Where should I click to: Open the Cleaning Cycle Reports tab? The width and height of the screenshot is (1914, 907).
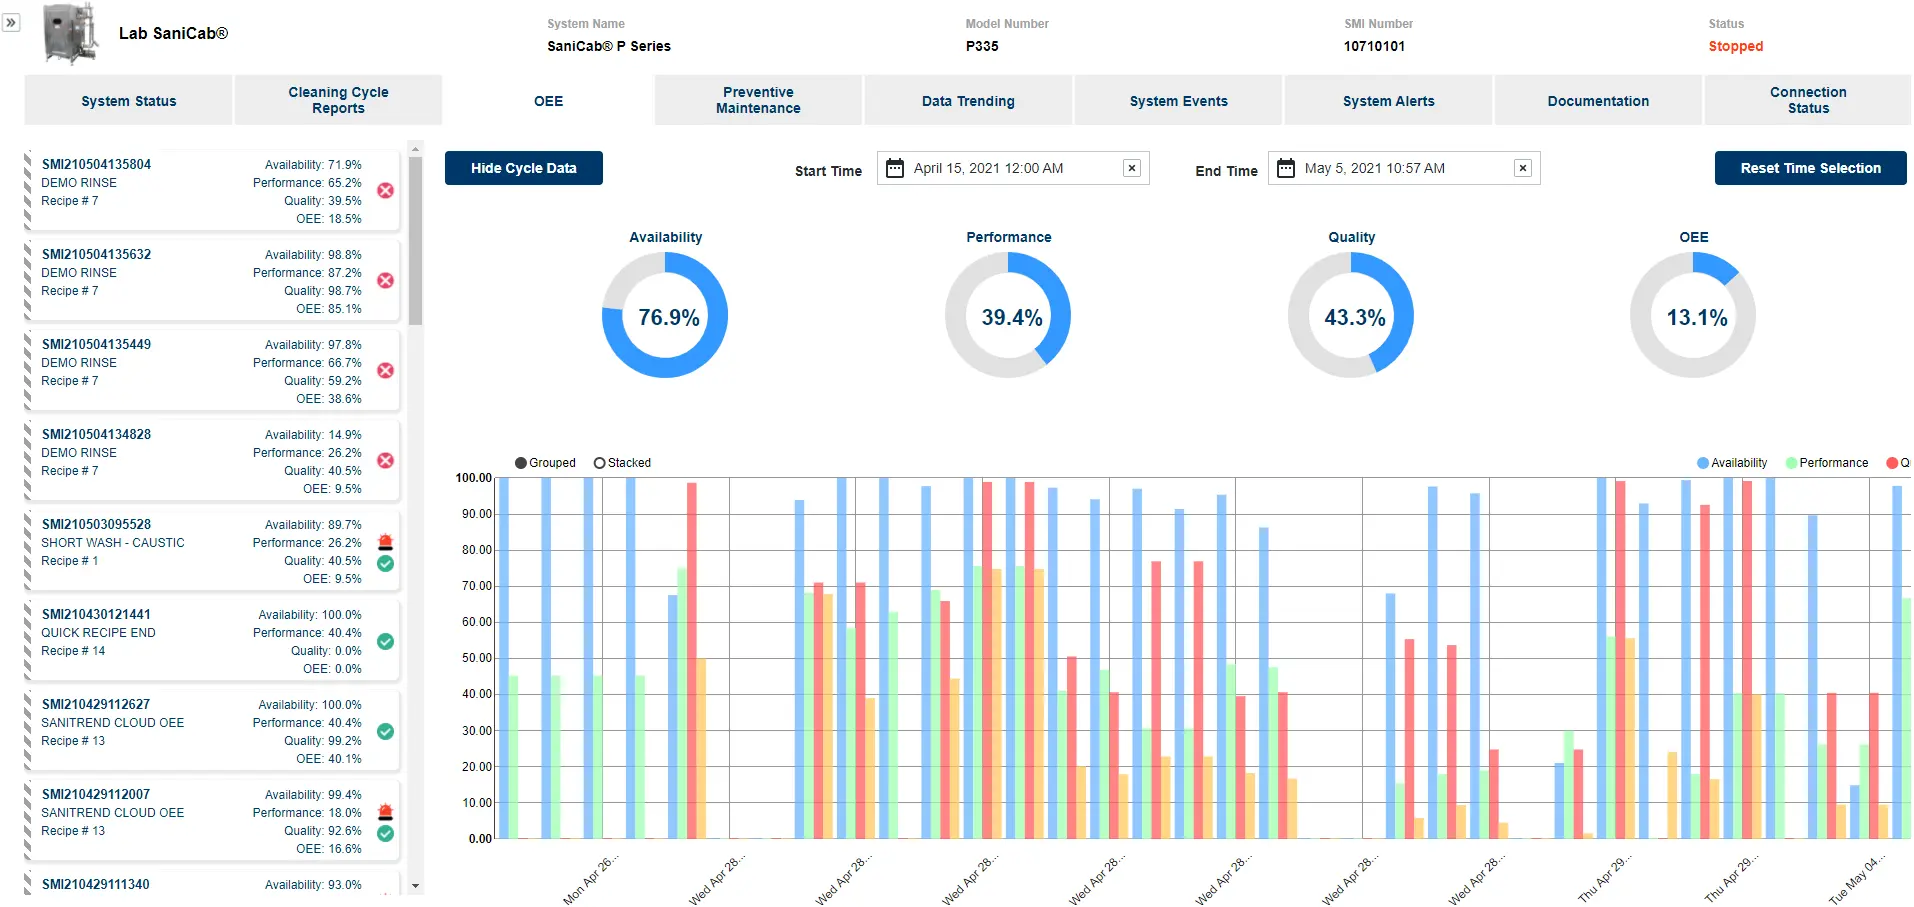click(338, 100)
